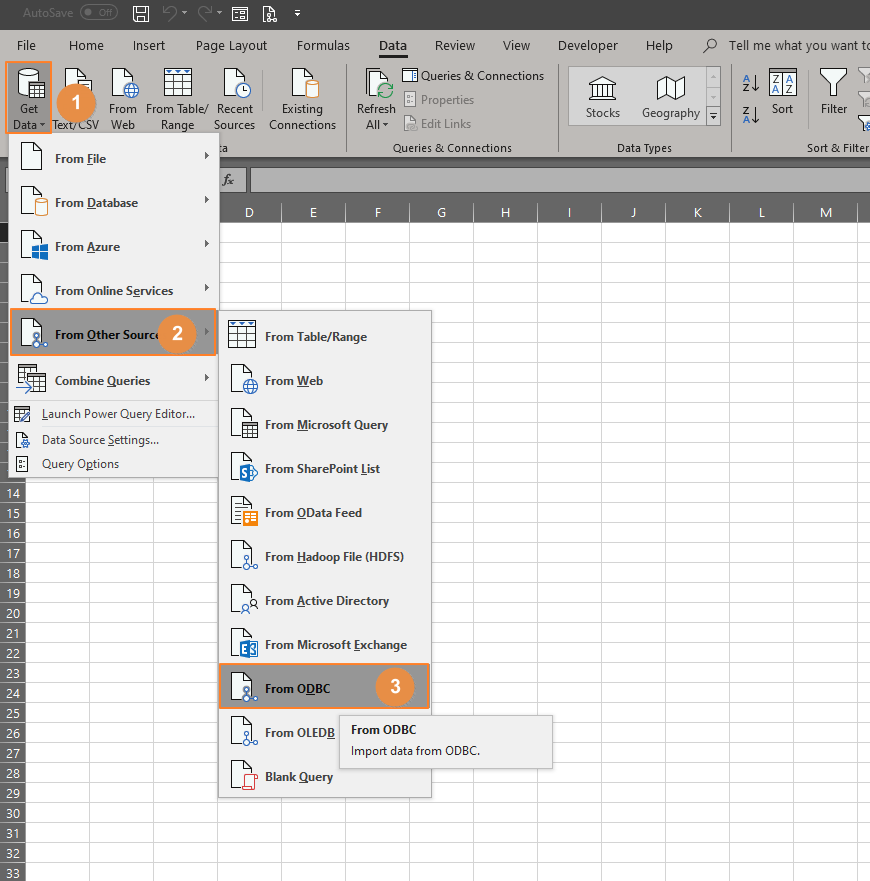Click the Geography data type
This screenshot has height=881, width=870.
pos(670,97)
